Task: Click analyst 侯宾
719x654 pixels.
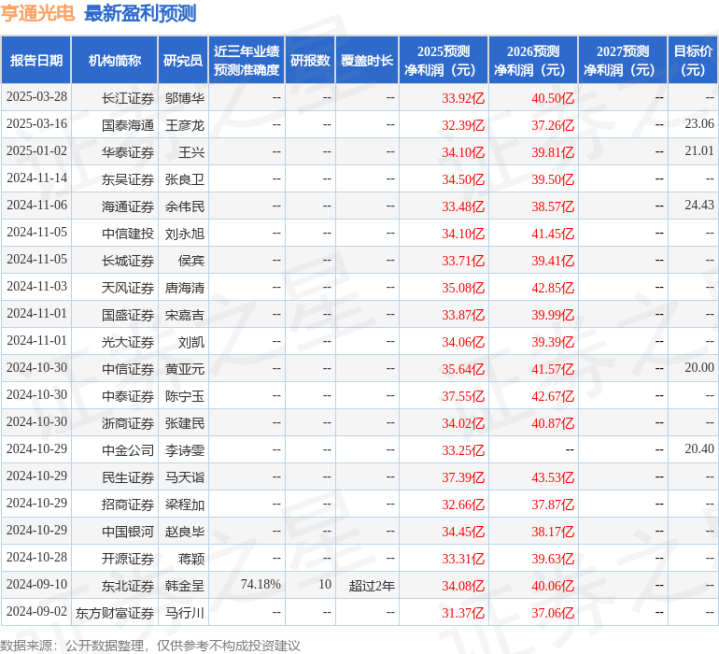Action: click(191, 260)
